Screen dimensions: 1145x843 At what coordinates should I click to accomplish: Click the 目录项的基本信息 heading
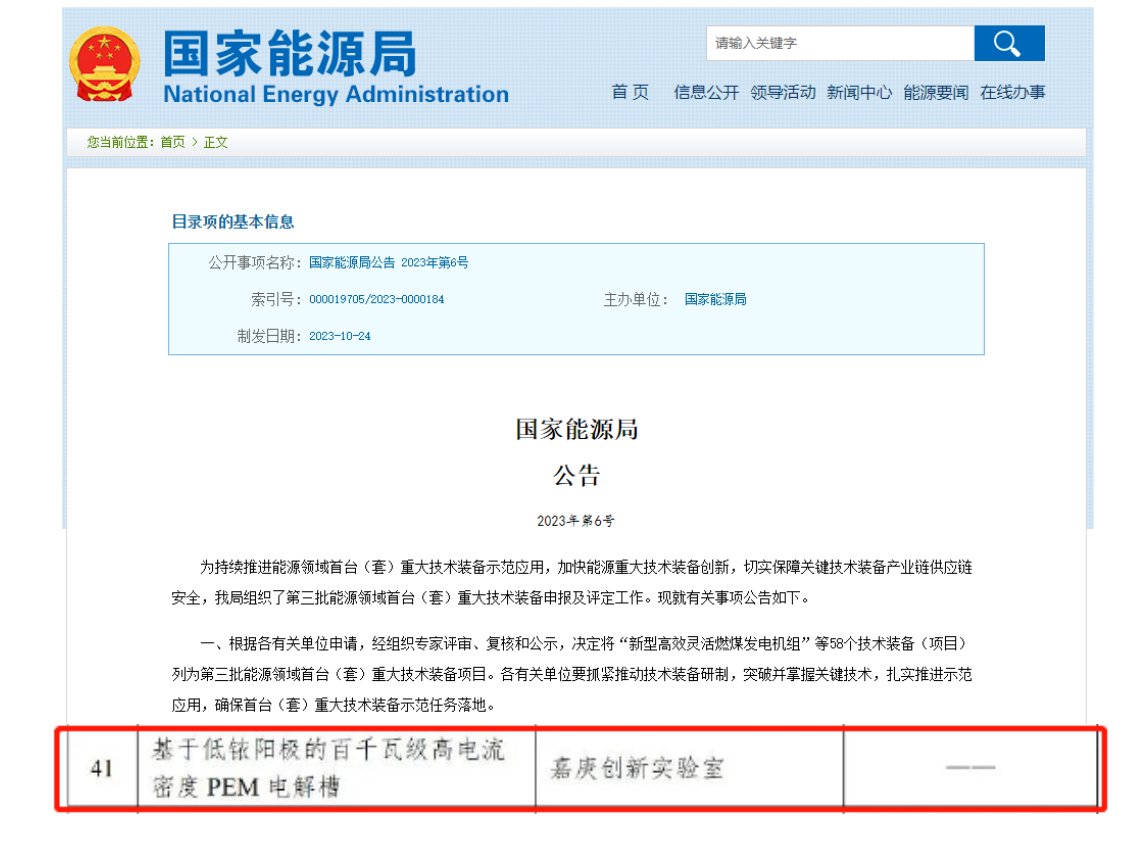coord(232,221)
